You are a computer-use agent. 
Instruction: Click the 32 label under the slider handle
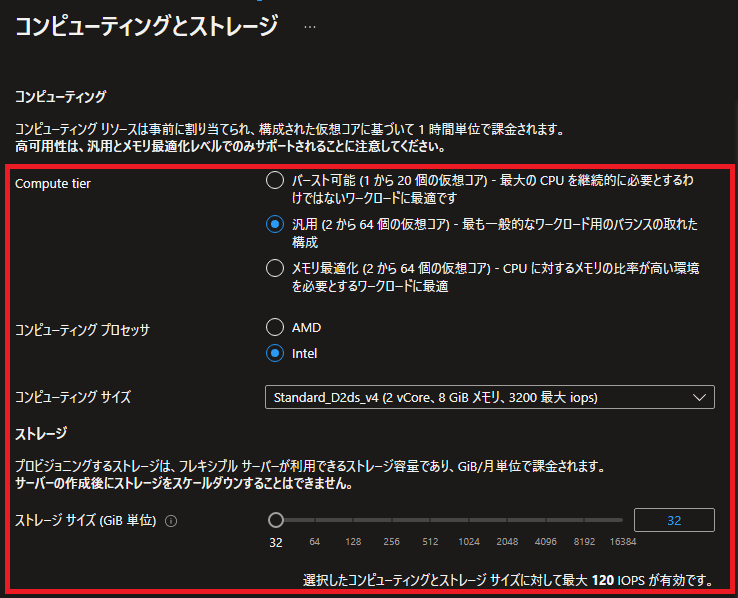tap(276, 542)
